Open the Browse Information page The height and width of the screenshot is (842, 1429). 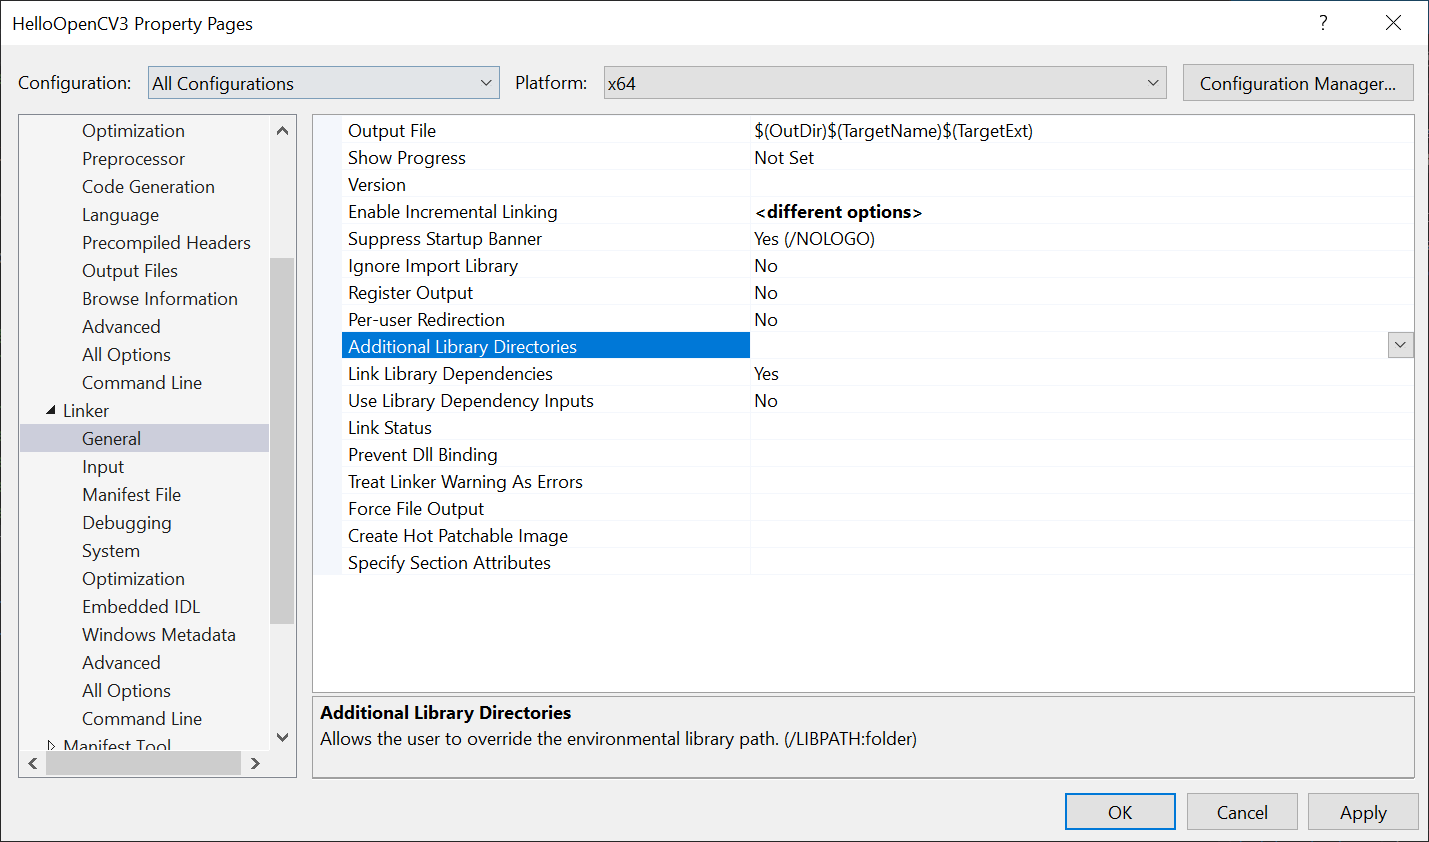(x=160, y=299)
